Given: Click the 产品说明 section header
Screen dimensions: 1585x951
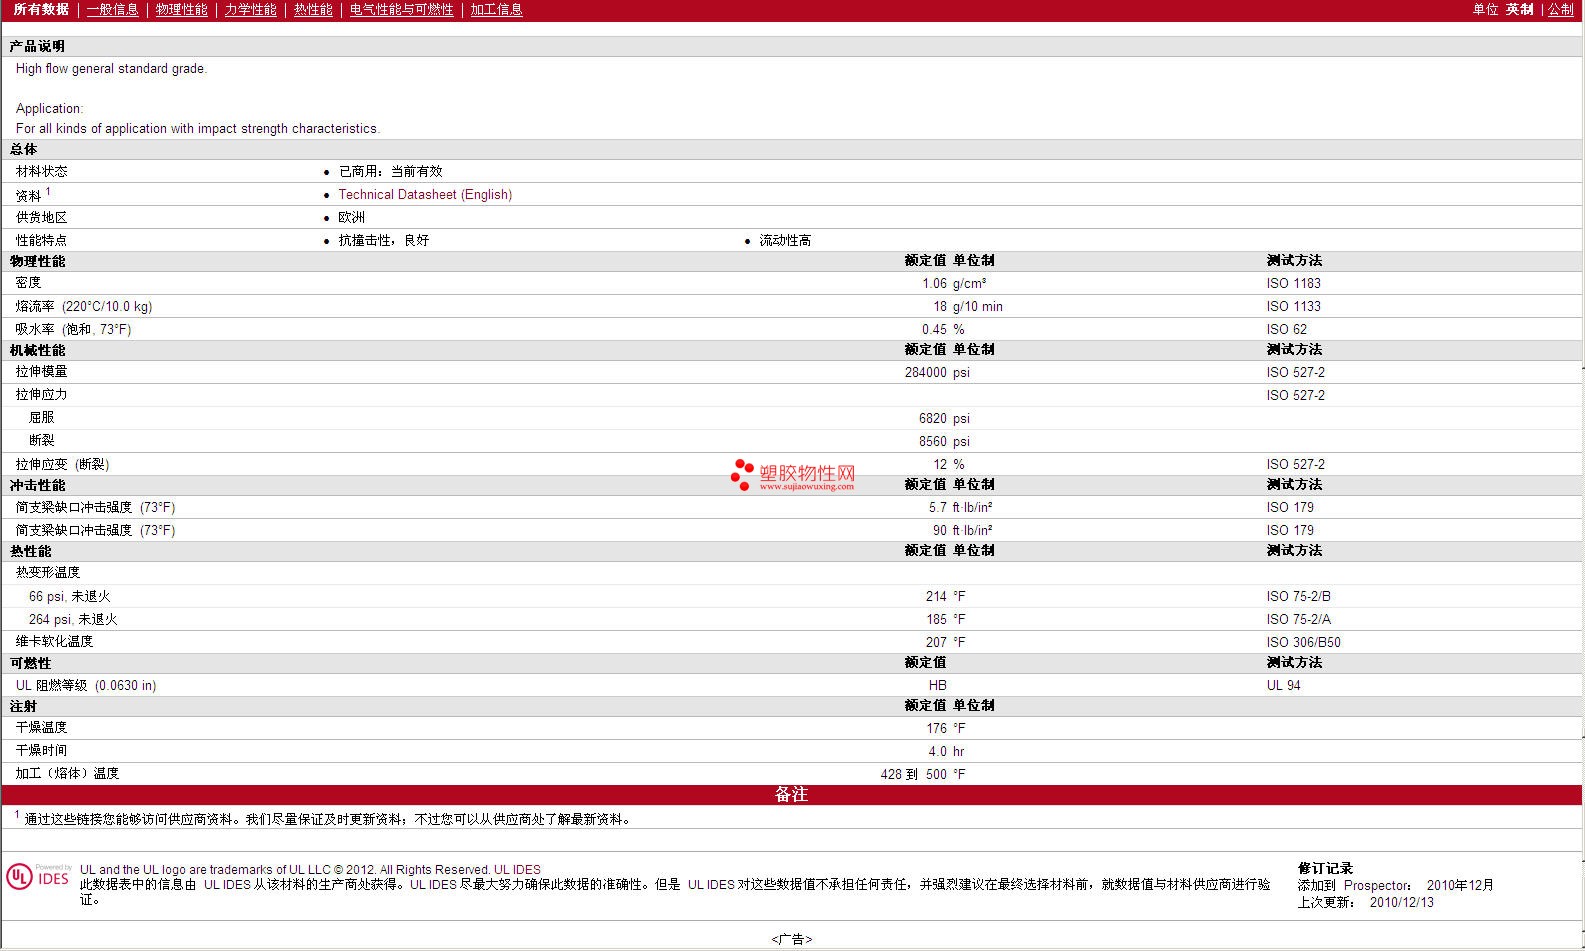Looking at the screenshot, I should pos(37,46).
